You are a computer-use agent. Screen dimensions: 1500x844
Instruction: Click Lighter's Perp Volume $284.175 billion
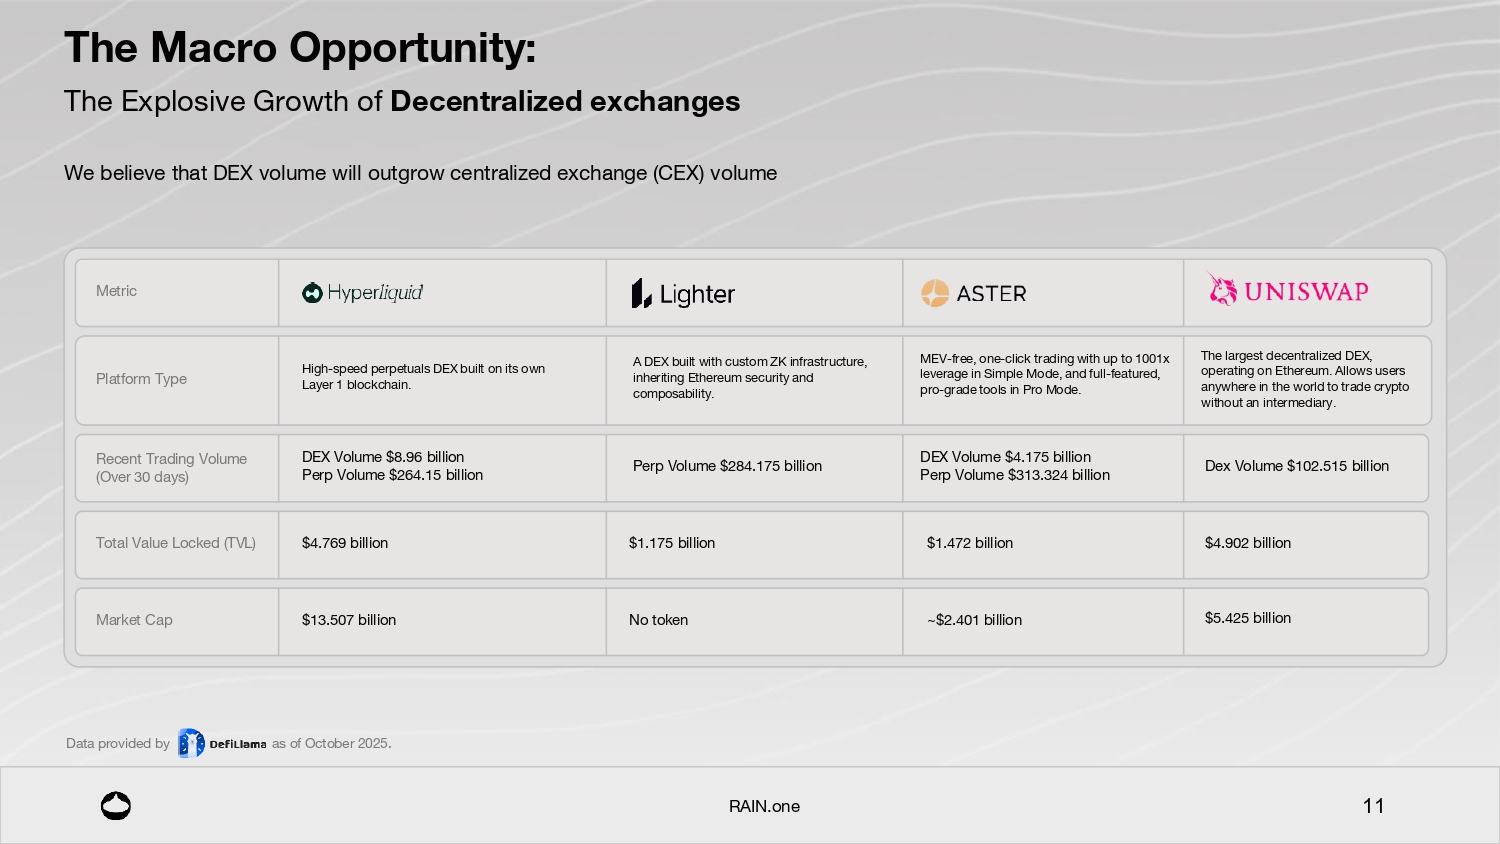(727, 466)
